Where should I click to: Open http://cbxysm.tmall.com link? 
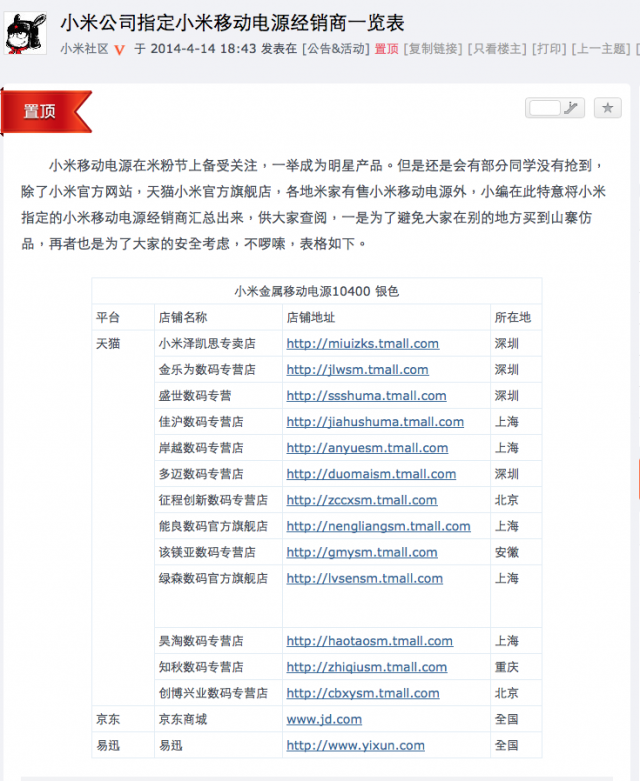coord(363,693)
